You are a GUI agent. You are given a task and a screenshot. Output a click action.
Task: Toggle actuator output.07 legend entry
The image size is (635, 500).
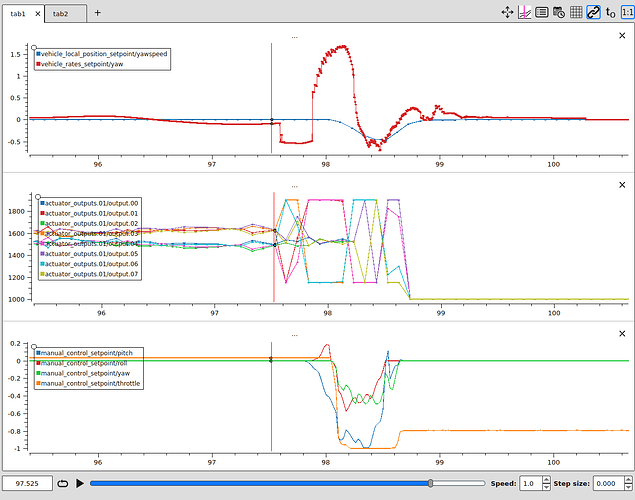click(89, 274)
